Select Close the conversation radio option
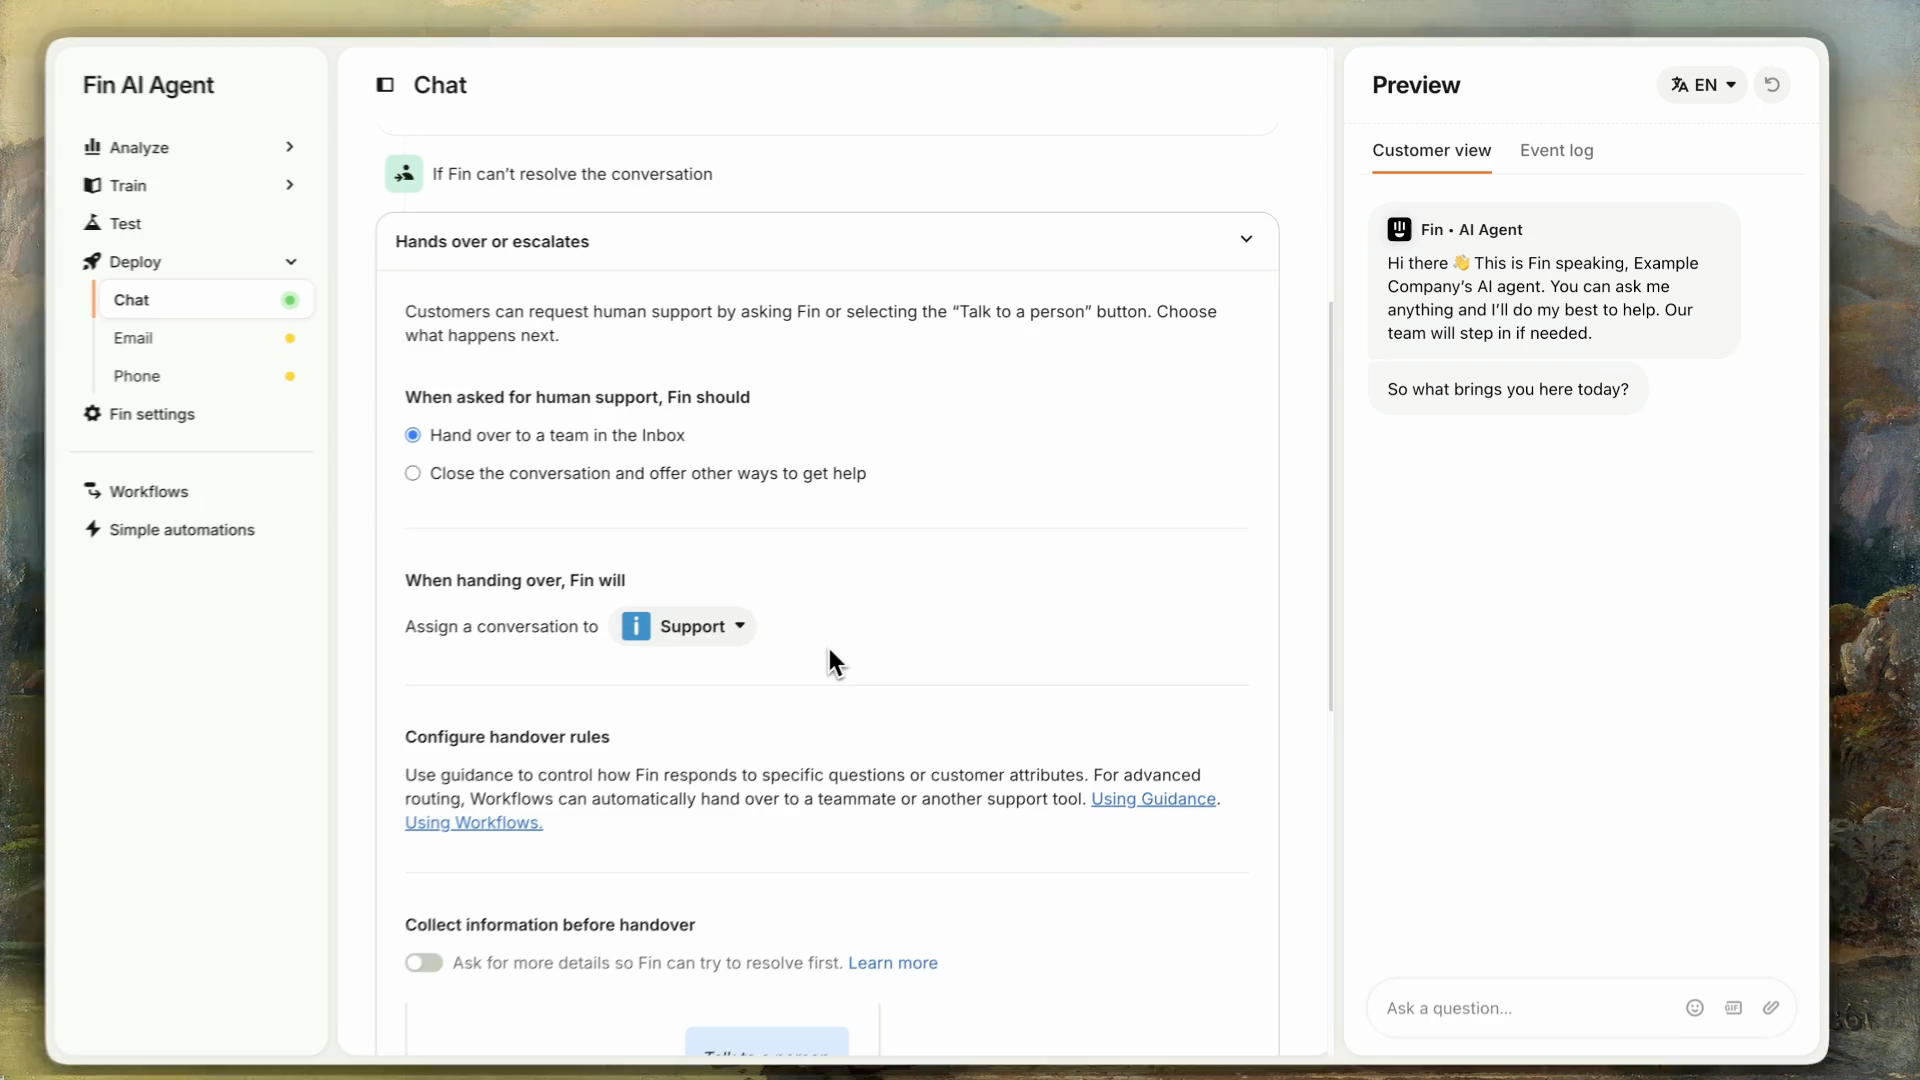 point(413,473)
